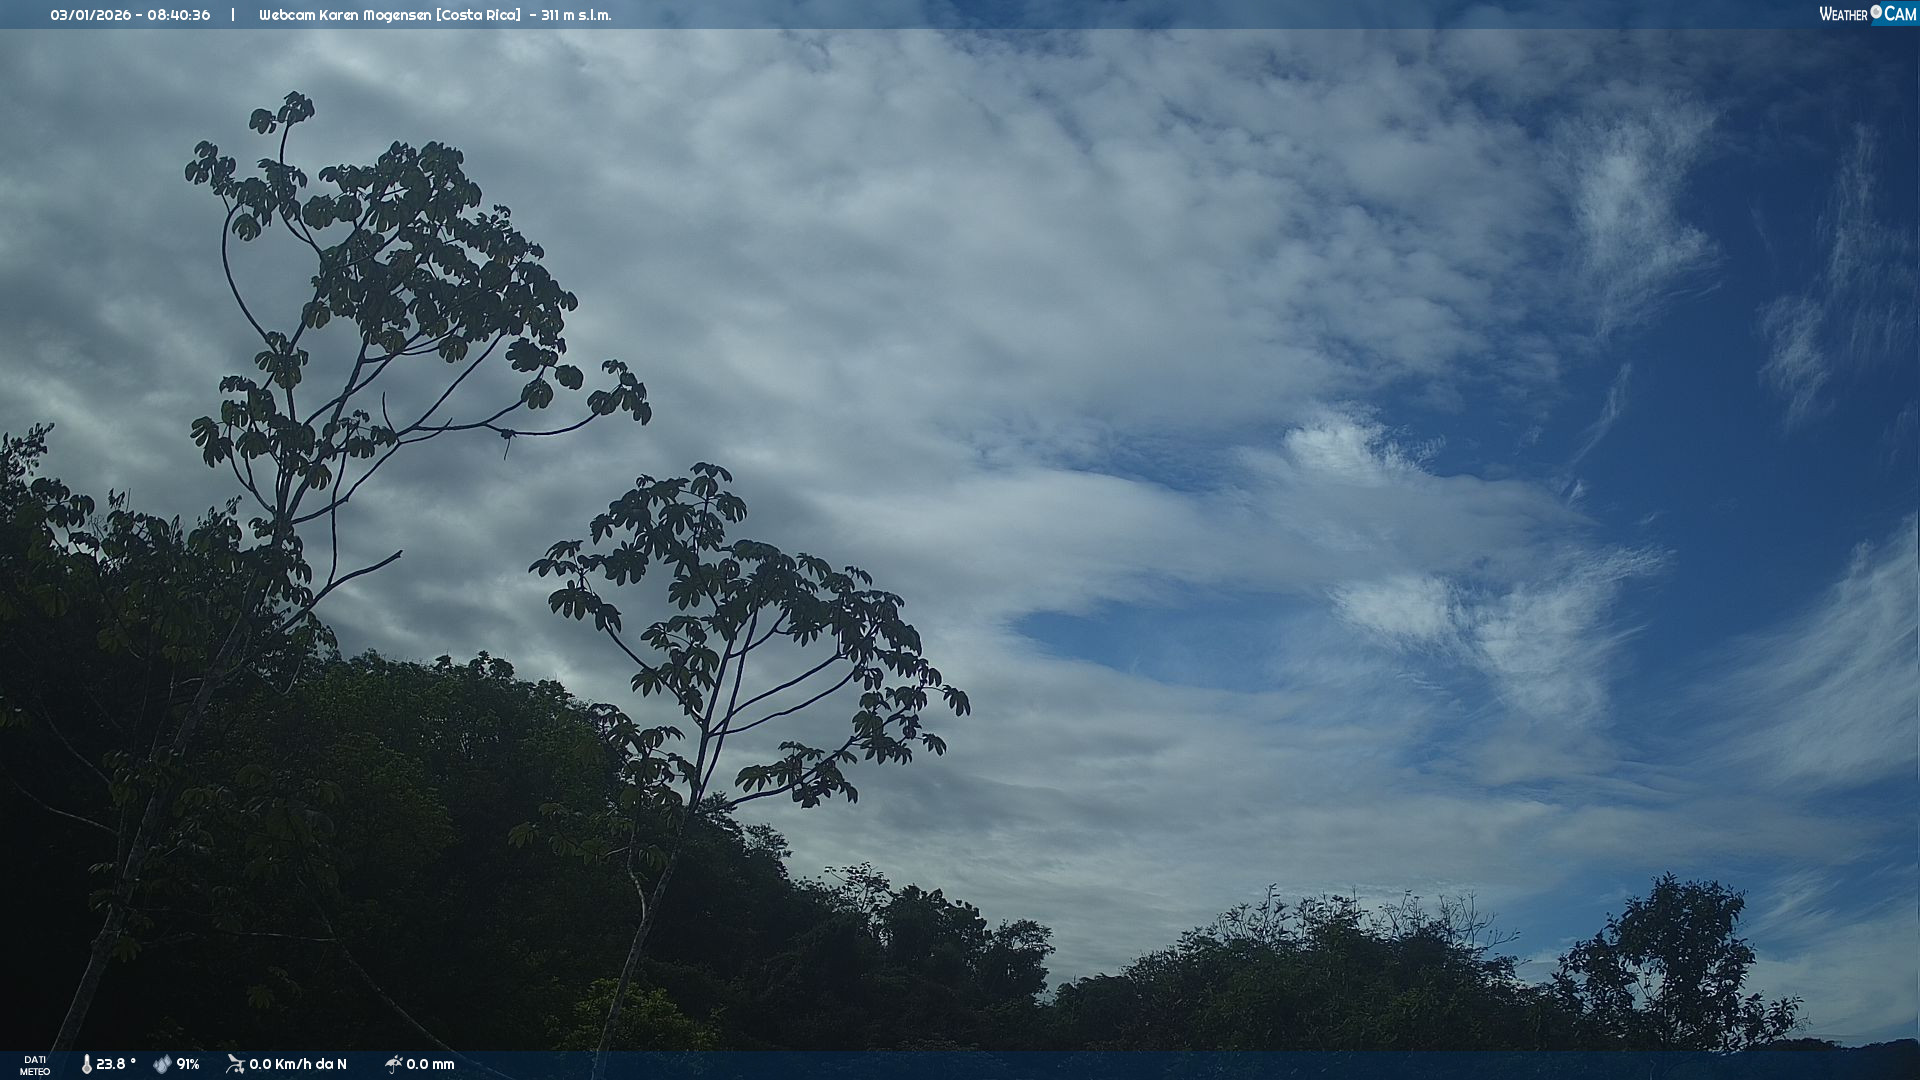Image resolution: width=1920 pixels, height=1080 pixels.
Task: Select the DATI METEO label
Action: pyautogui.click(x=35, y=1065)
